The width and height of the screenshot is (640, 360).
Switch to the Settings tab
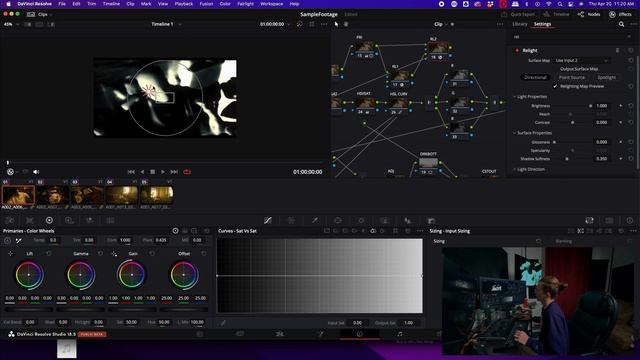(x=542, y=24)
